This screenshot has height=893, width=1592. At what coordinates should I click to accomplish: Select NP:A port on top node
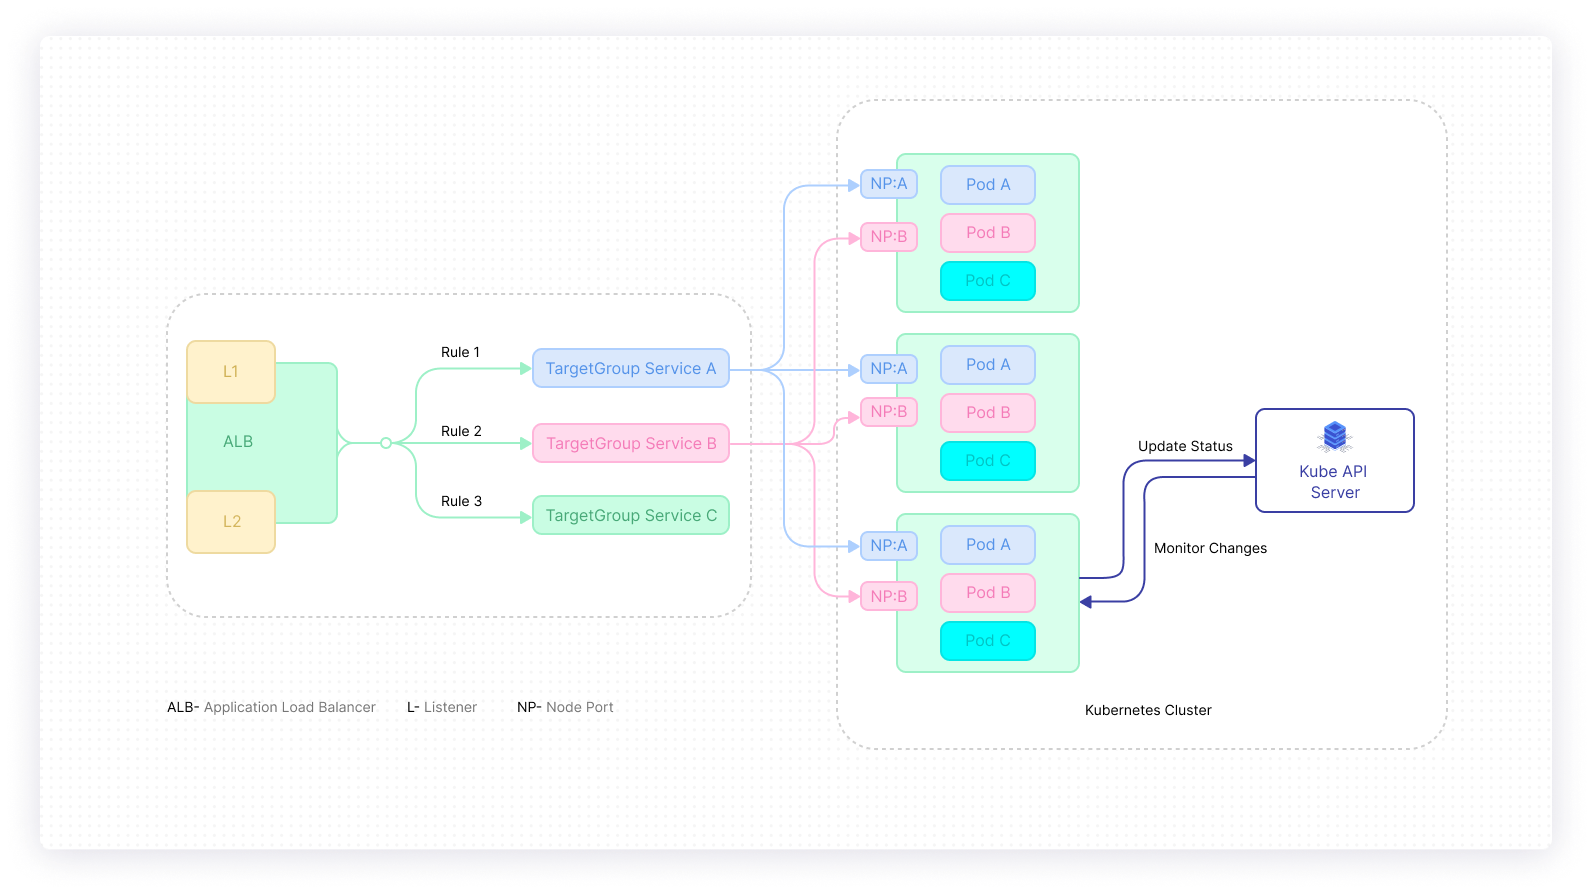[889, 184]
